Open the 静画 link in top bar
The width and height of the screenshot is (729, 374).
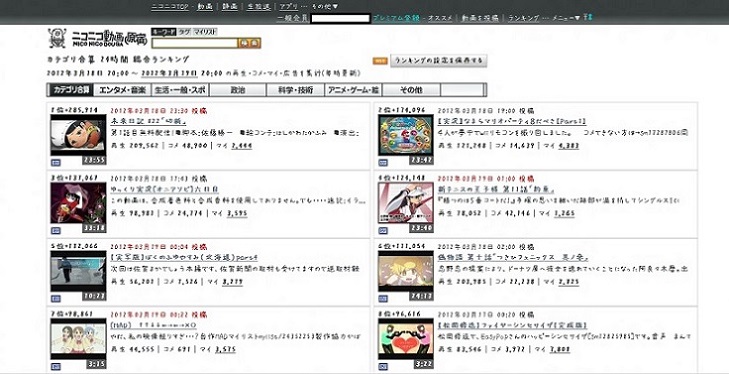(230, 7)
